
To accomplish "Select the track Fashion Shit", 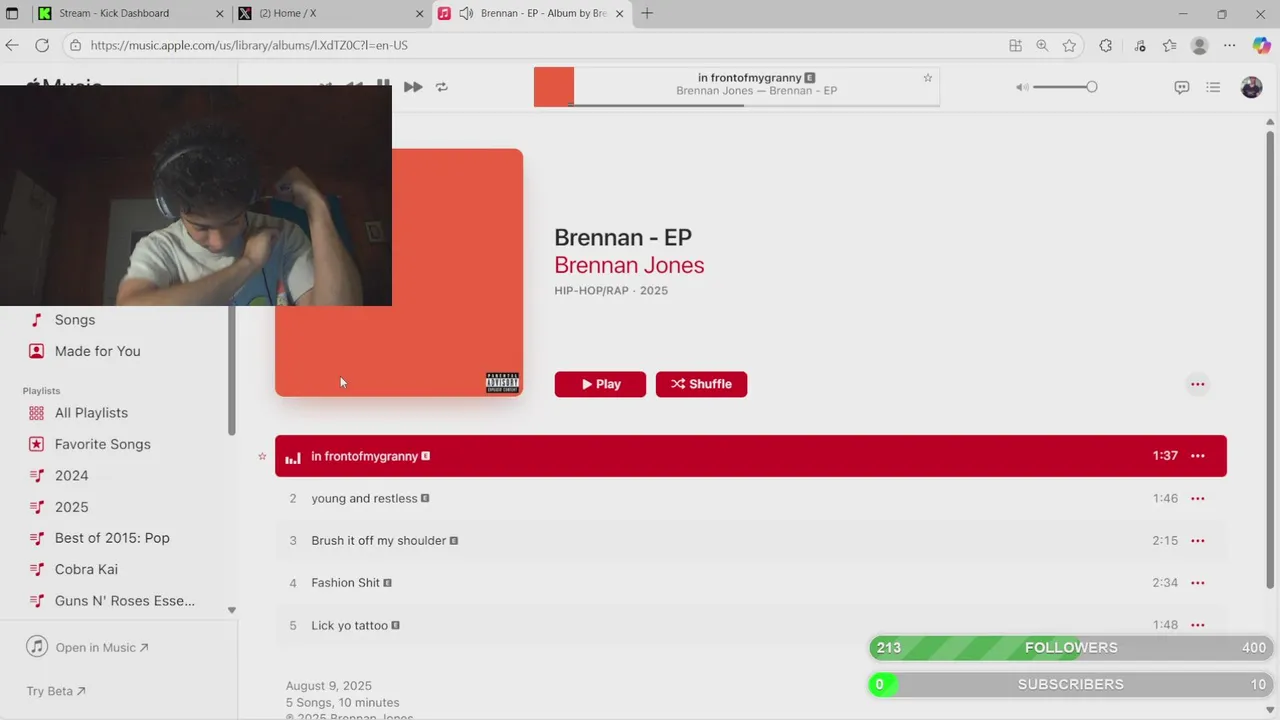I will pos(751,583).
